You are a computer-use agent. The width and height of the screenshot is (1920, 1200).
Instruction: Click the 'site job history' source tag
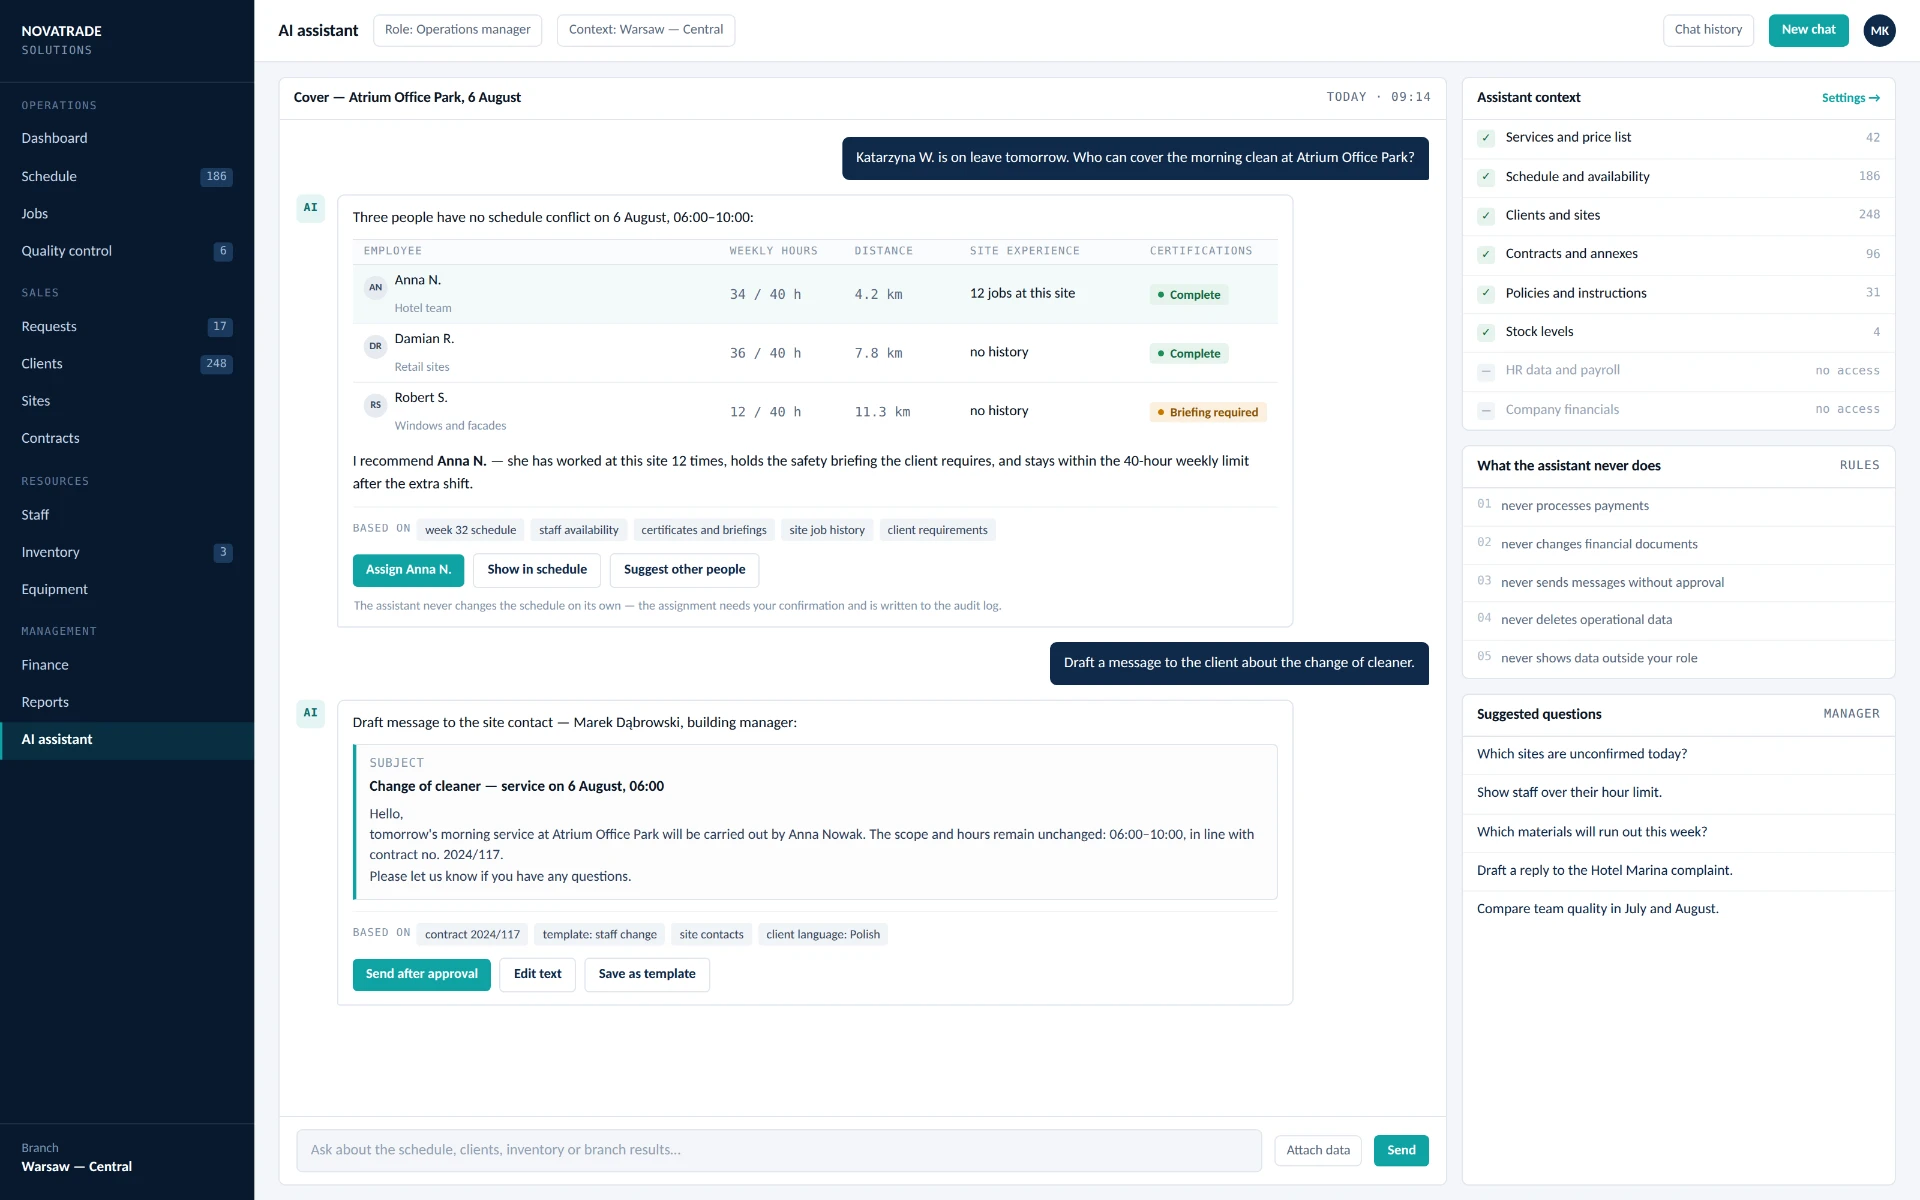(827, 530)
